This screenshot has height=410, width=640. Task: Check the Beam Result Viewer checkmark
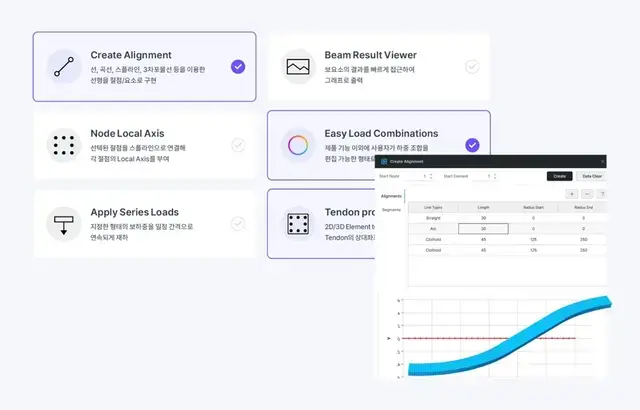click(472, 67)
